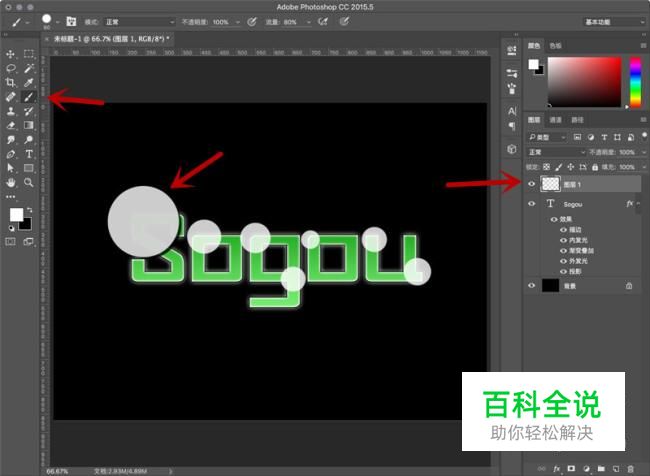Select the Healing Brush bandage tool
This screenshot has height=476, width=650.
(10, 97)
